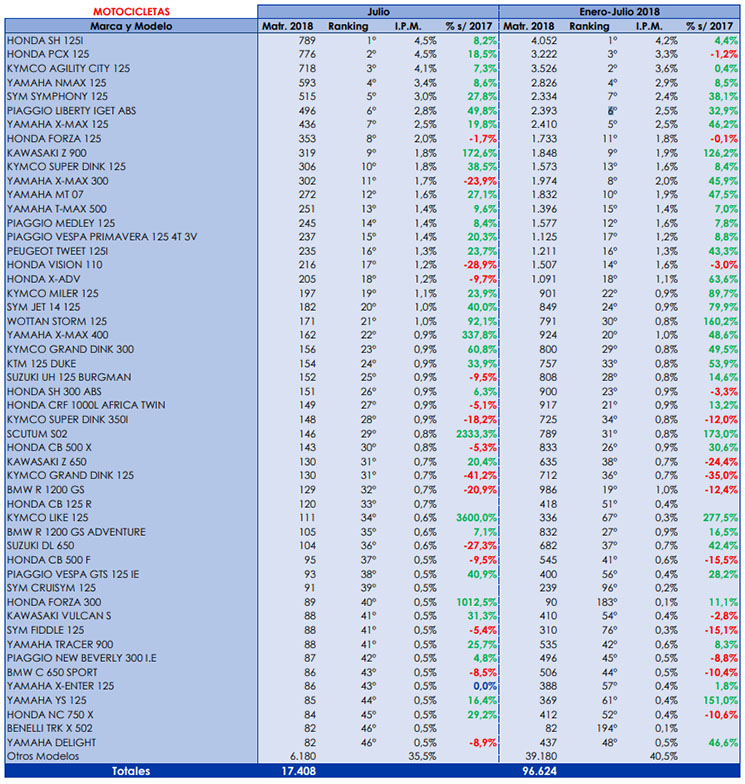Screen dimensions: 745x784
Task: Click the SYM SYMPHONY 125 cell
Action: click(57, 96)
